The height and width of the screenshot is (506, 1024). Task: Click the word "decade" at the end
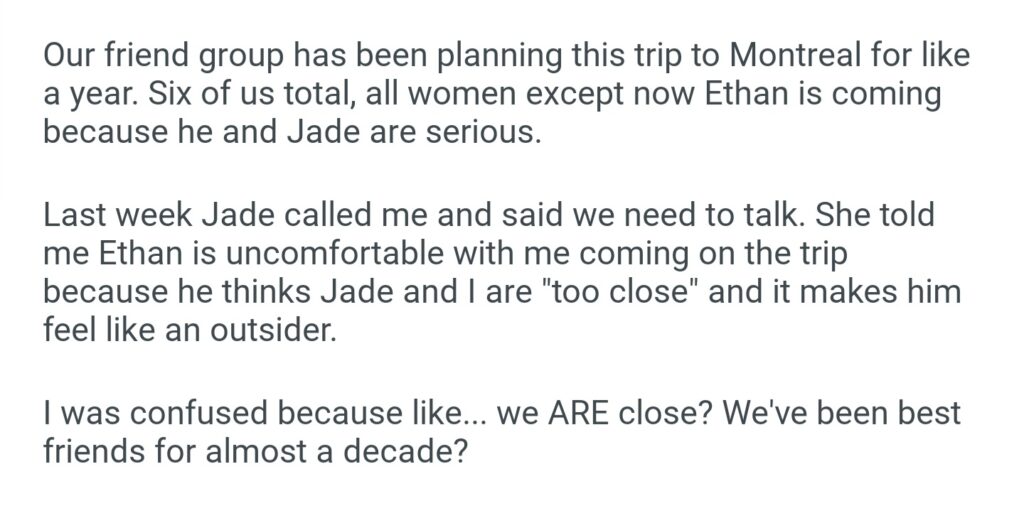click(x=411, y=450)
